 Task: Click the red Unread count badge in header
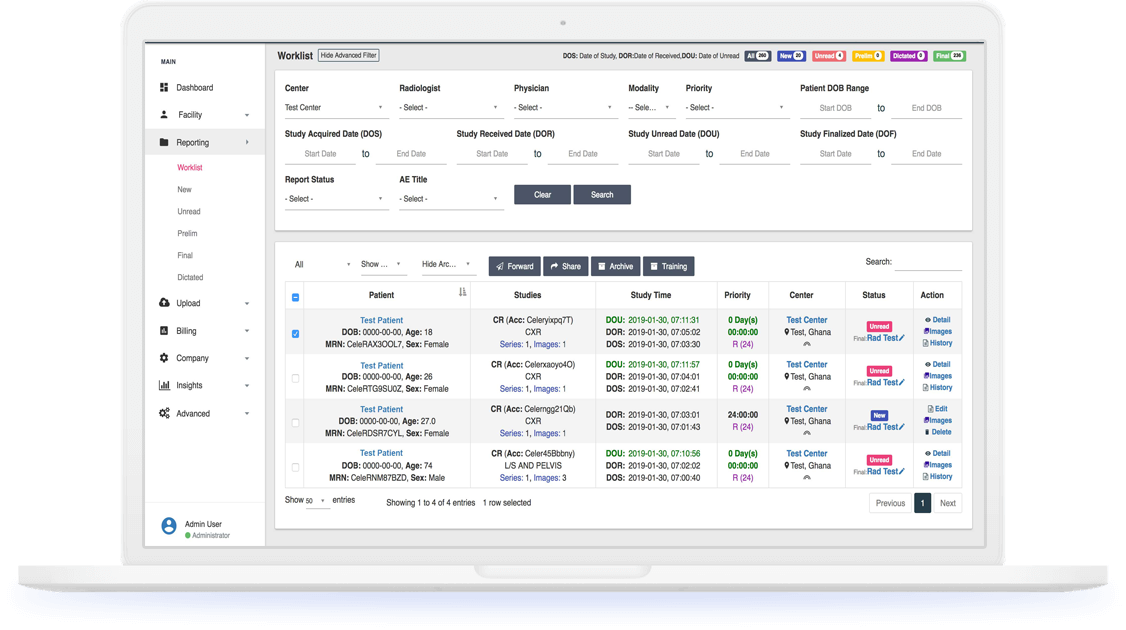(x=829, y=56)
